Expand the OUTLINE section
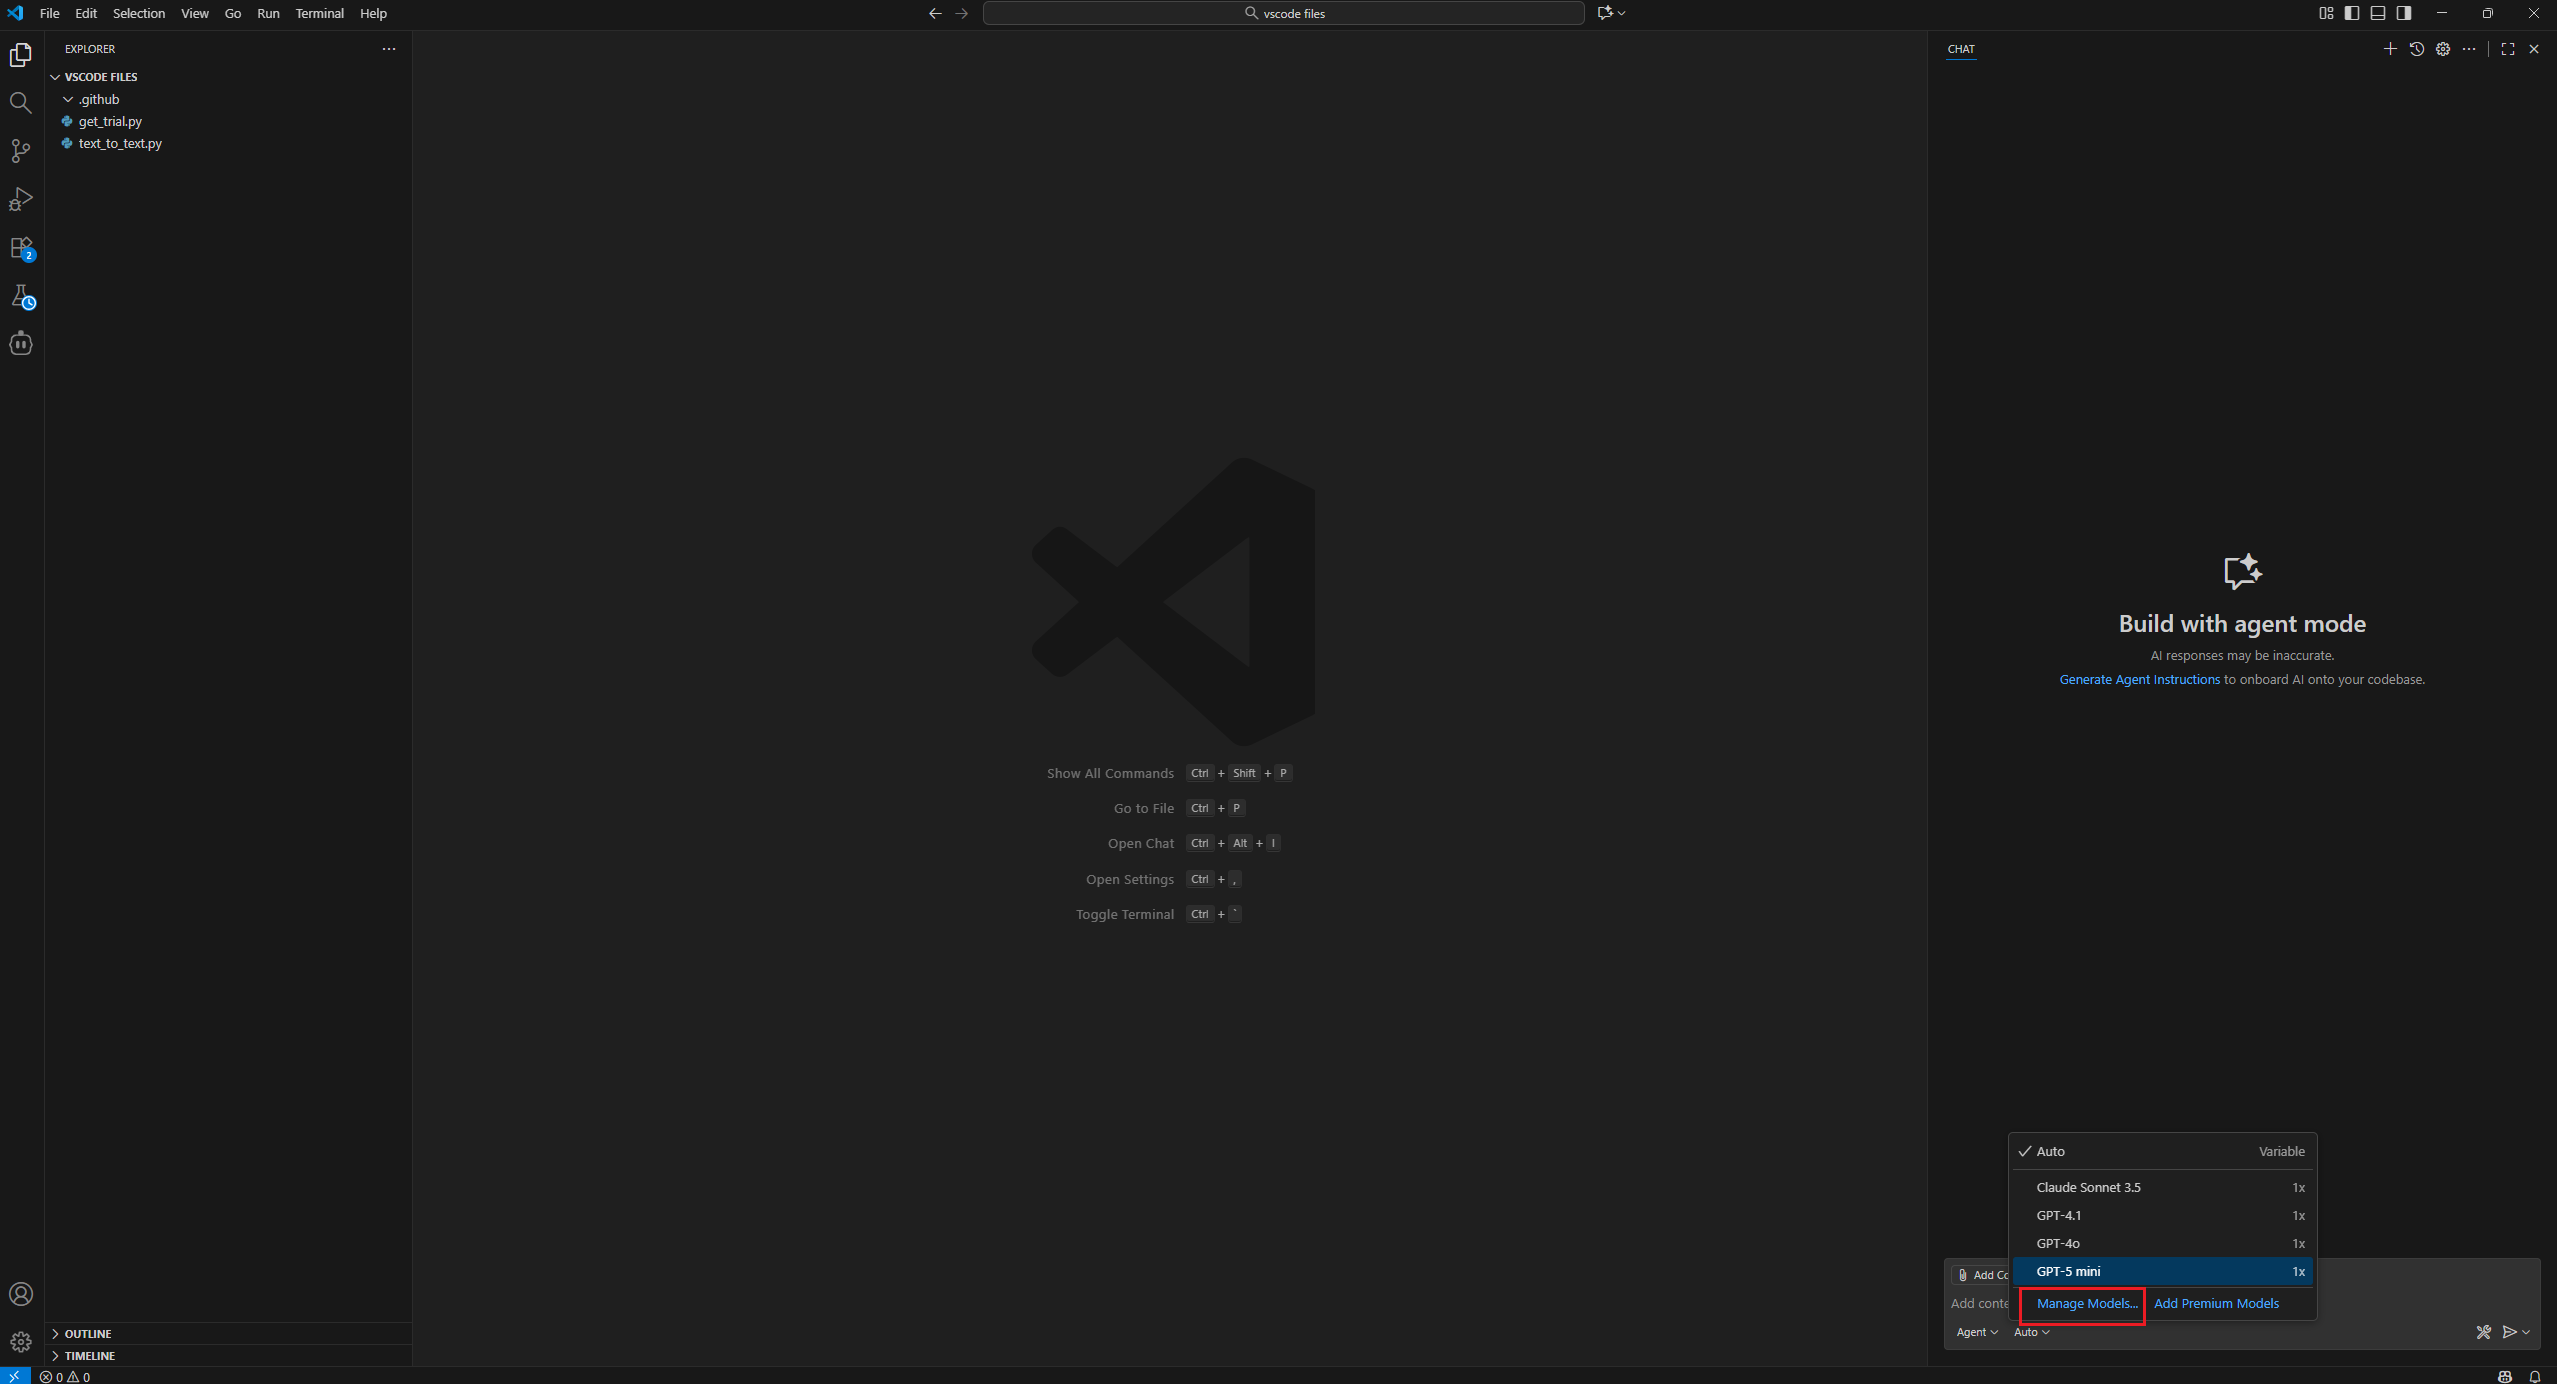Image resolution: width=2557 pixels, height=1384 pixels. (x=88, y=1334)
